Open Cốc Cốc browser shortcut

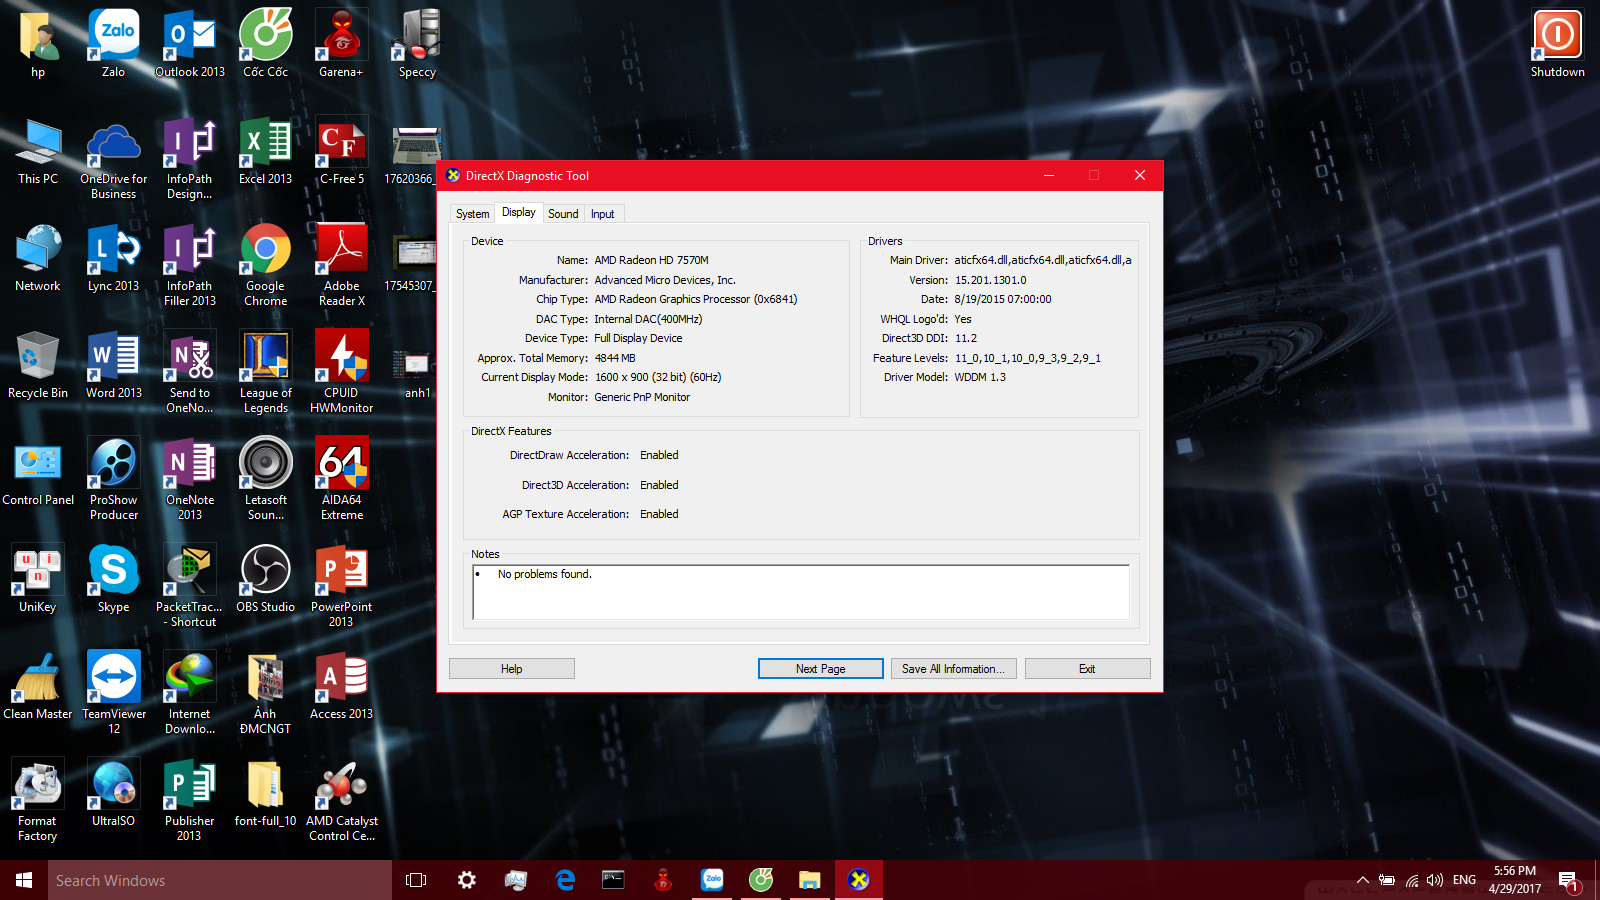pyautogui.click(x=265, y=44)
